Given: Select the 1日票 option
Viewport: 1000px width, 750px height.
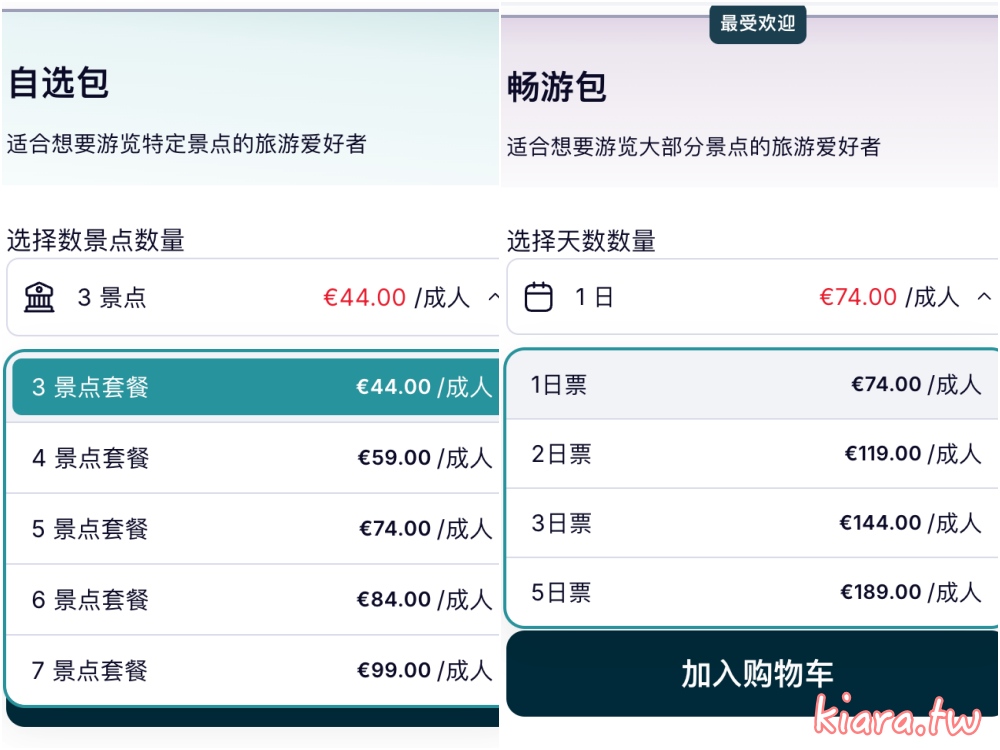Looking at the screenshot, I should (x=753, y=385).
